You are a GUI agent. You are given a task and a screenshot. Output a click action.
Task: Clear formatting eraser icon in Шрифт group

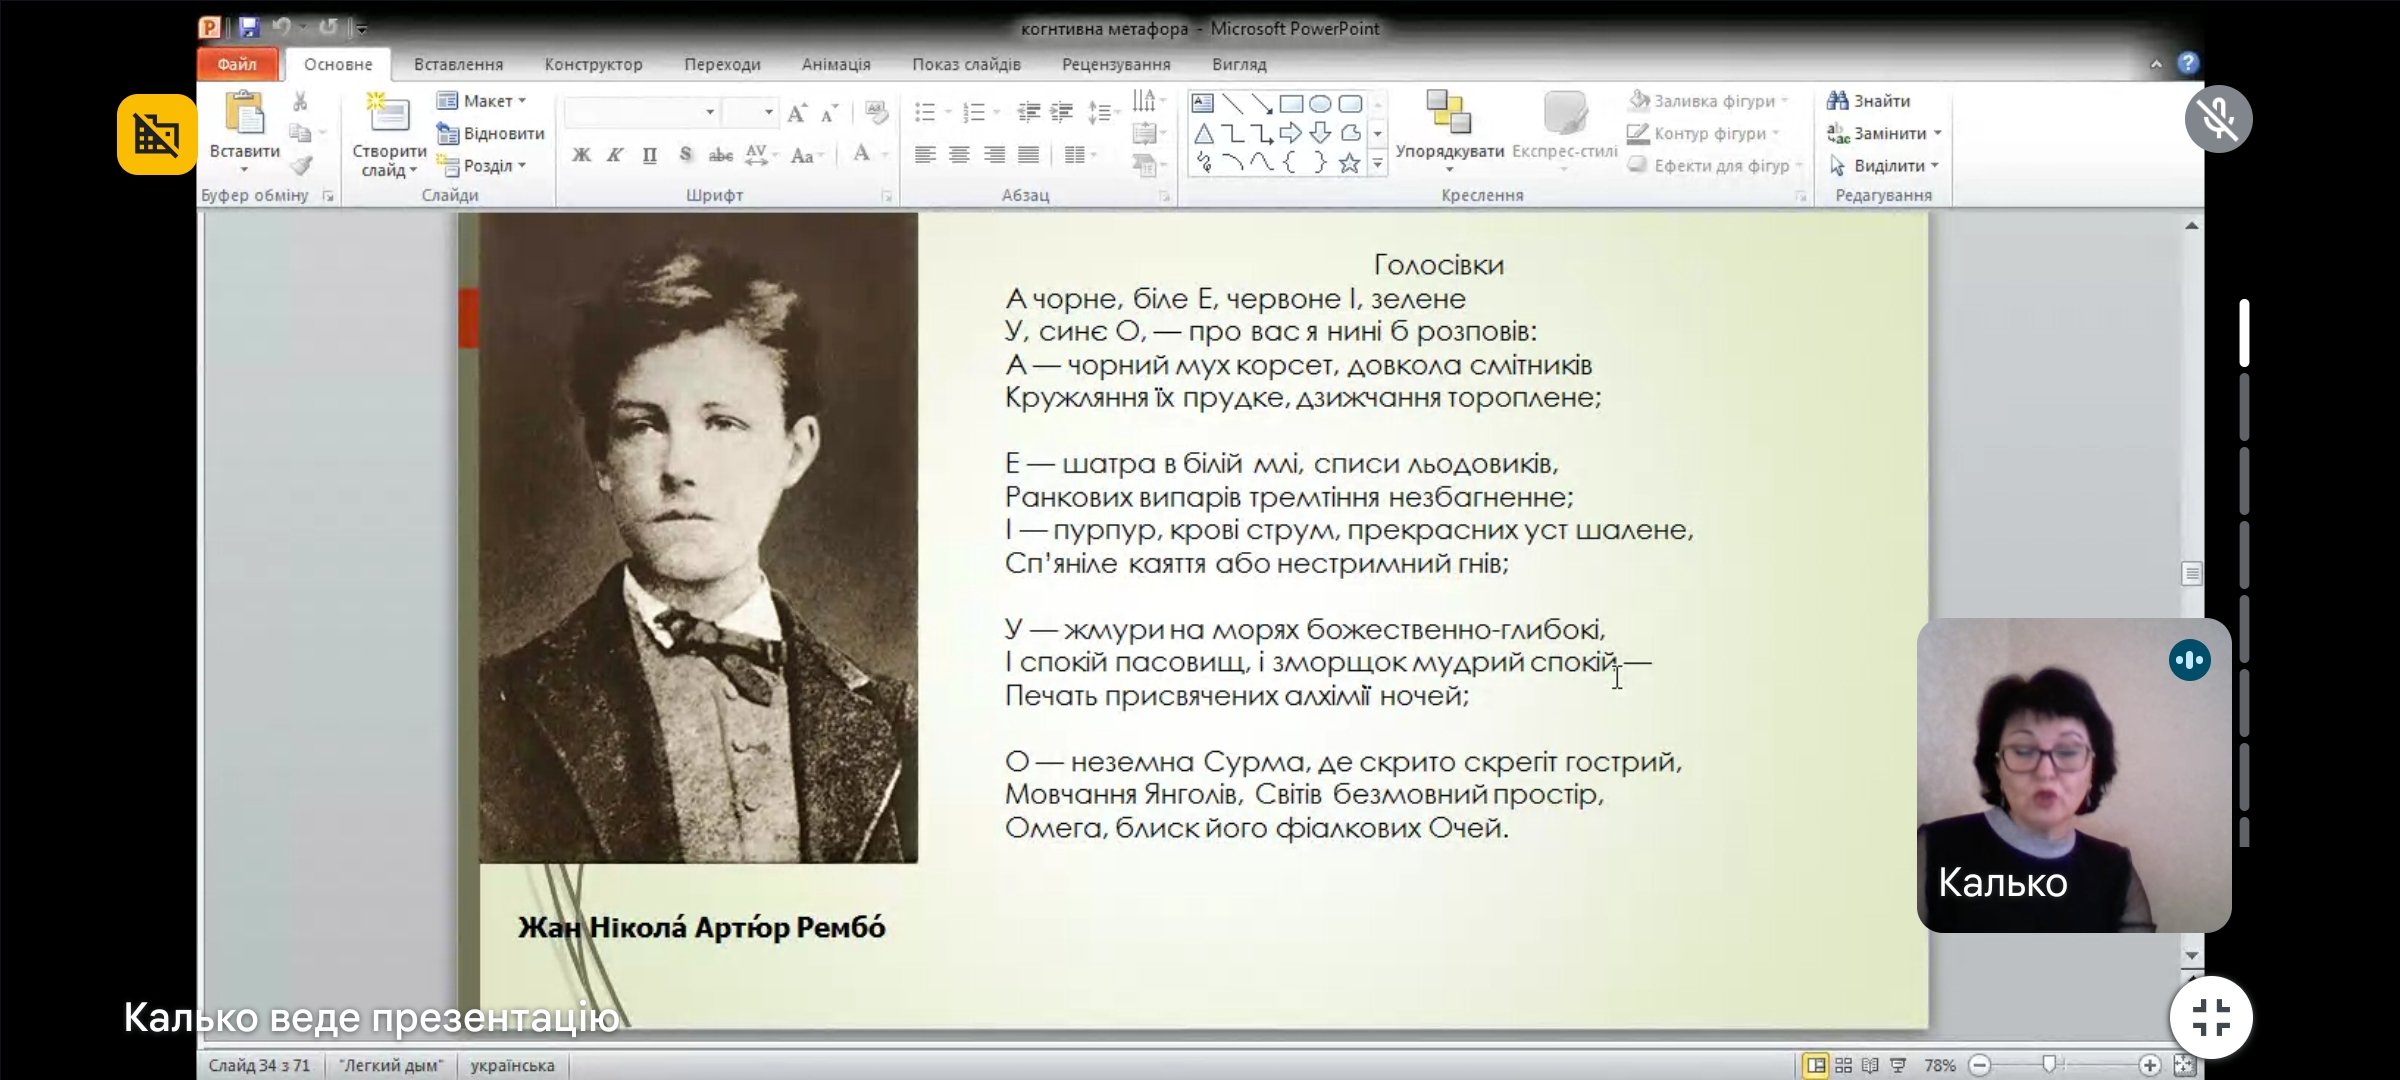[876, 112]
